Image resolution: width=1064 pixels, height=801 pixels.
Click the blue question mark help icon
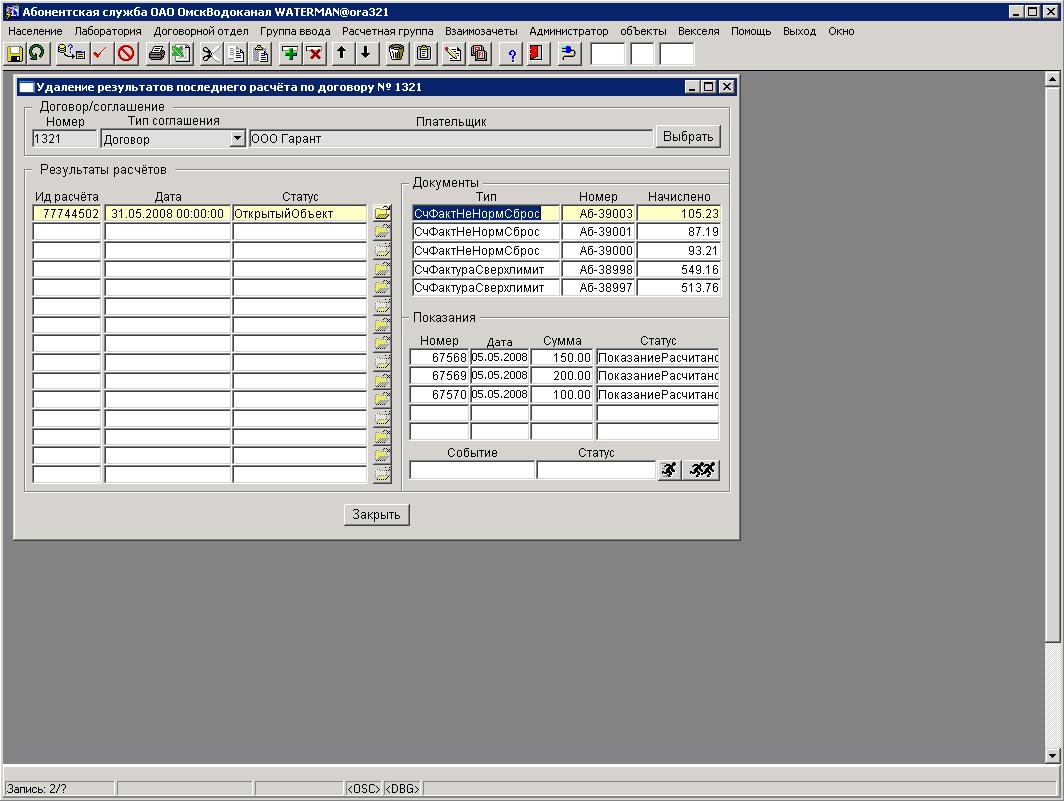coord(512,53)
